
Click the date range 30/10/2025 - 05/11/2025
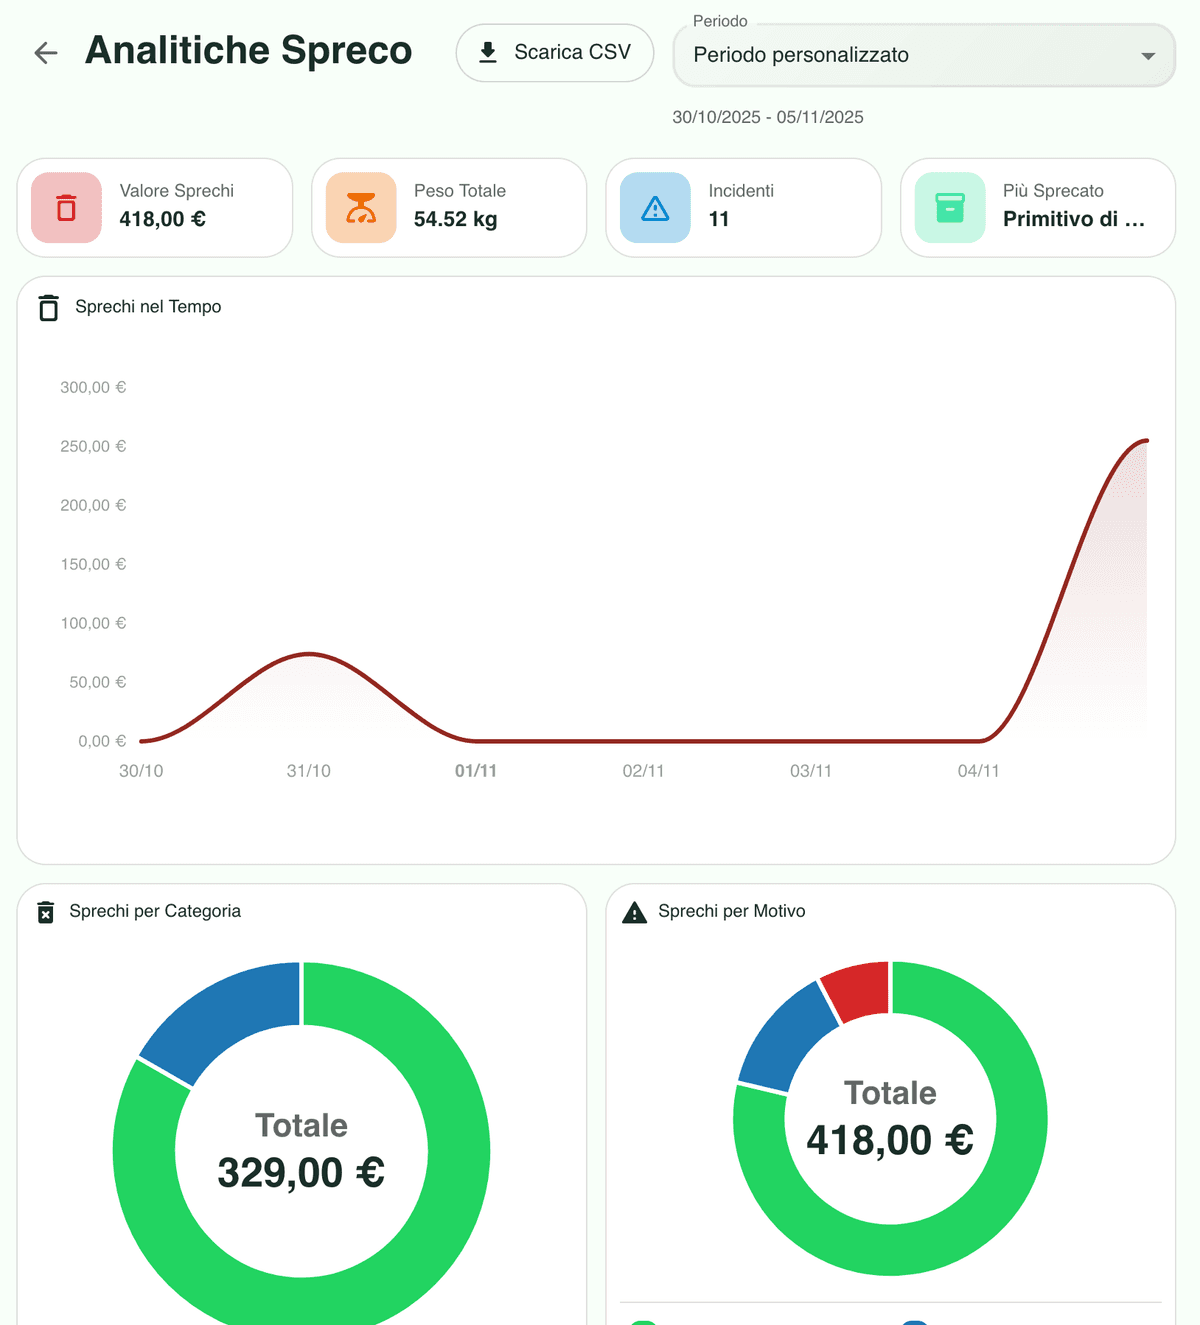(768, 117)
